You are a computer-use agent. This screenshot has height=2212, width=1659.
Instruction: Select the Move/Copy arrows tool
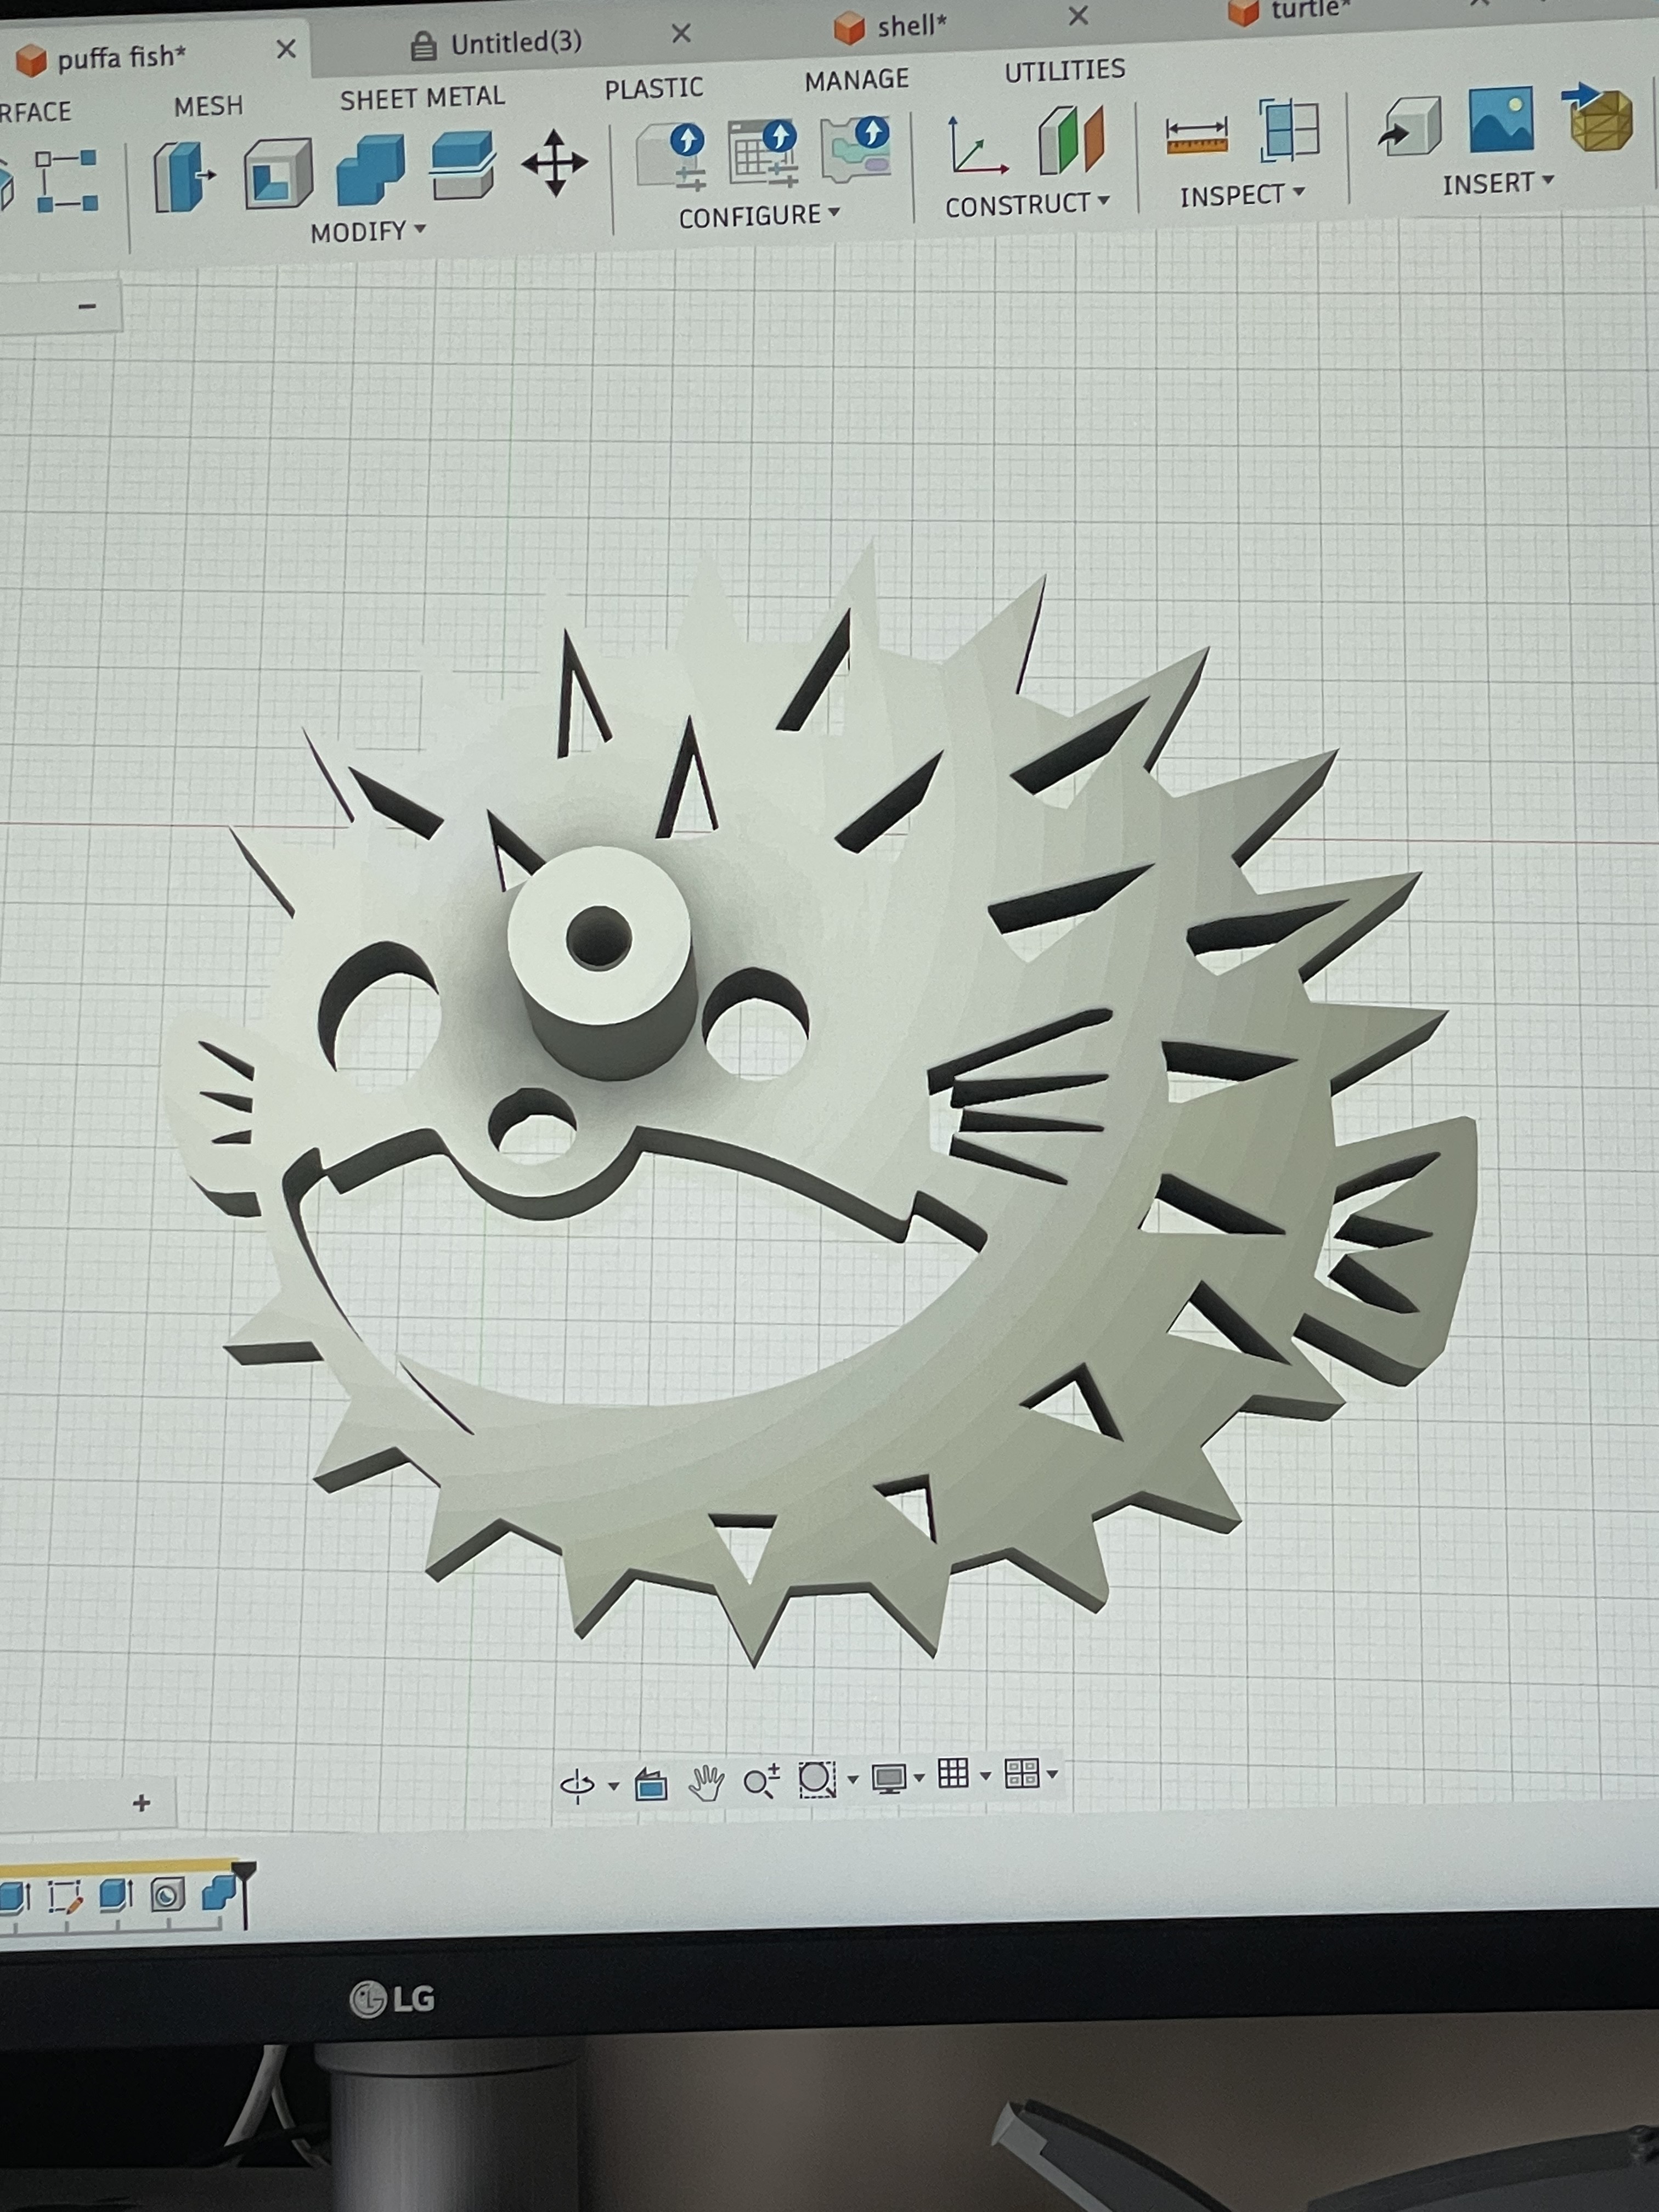[554, 162]
